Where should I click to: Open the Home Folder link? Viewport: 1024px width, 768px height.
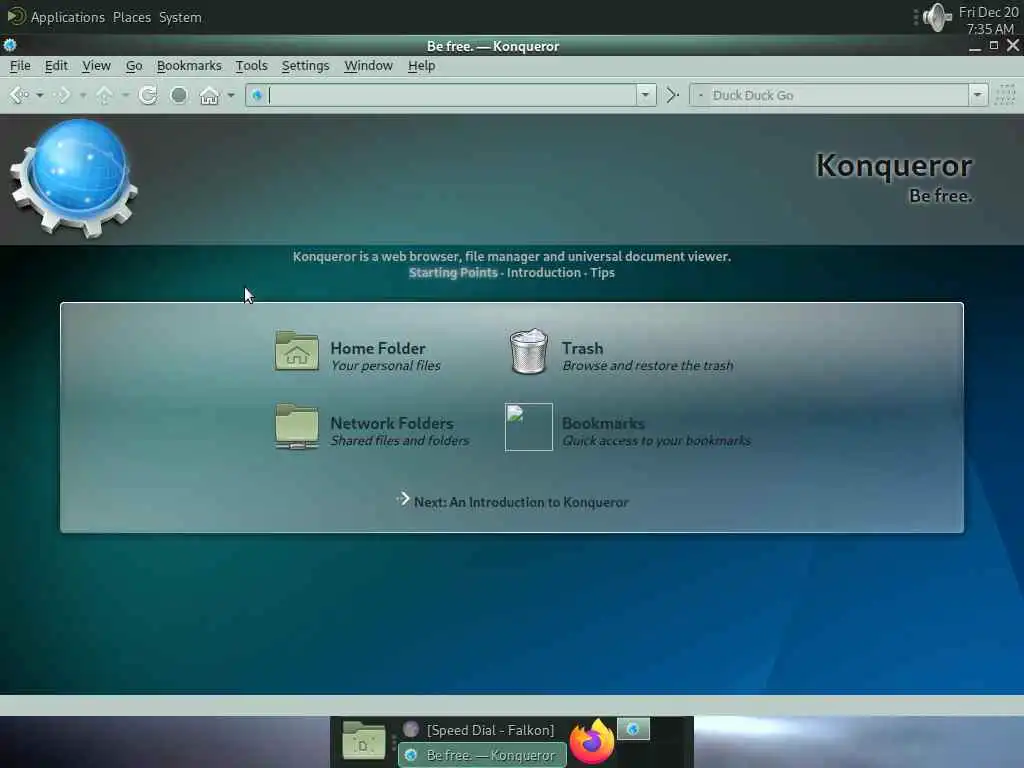click(x=377, y=348)
